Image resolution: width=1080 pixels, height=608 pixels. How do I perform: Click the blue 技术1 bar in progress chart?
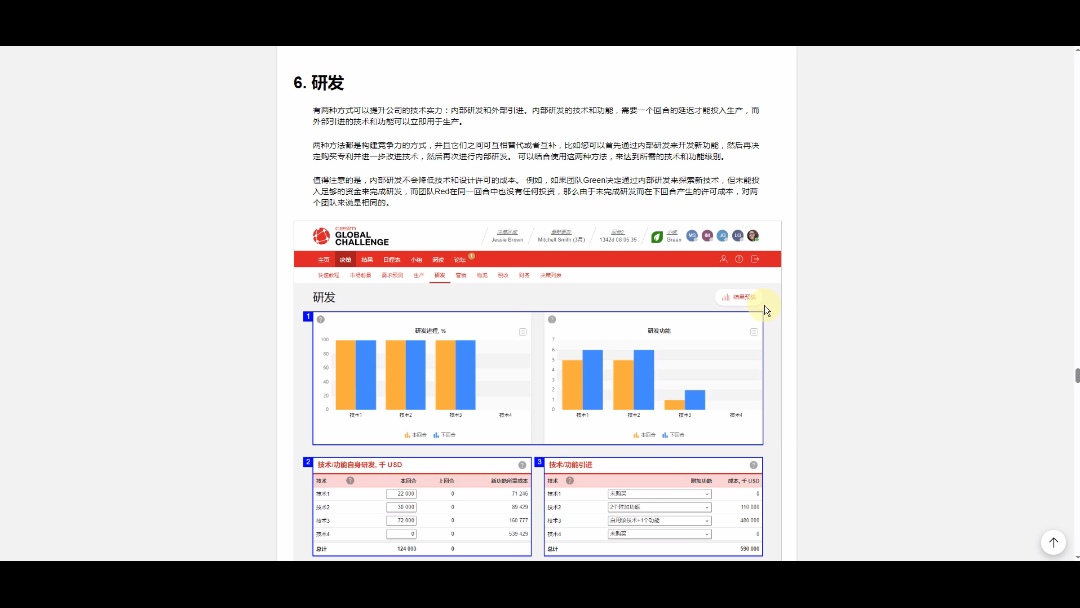tap(366, 375)
